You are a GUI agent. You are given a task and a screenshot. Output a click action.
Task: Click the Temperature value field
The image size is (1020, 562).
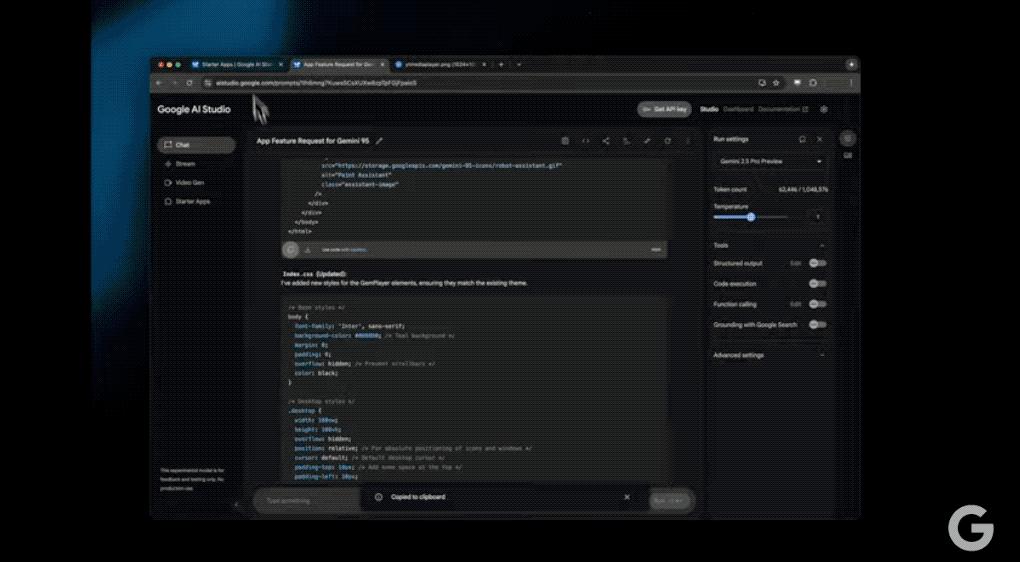[x=818, y=217]
